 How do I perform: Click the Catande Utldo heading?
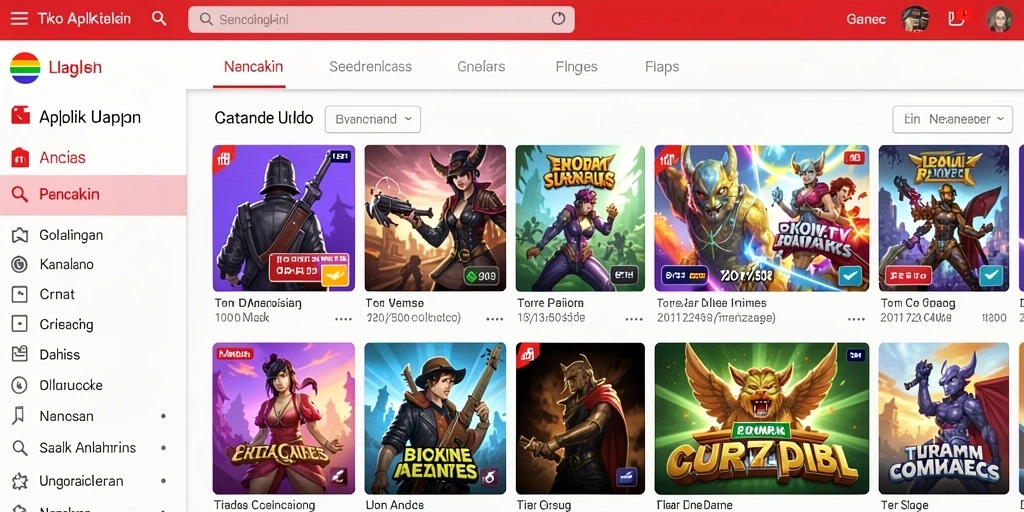coord(264,119)
